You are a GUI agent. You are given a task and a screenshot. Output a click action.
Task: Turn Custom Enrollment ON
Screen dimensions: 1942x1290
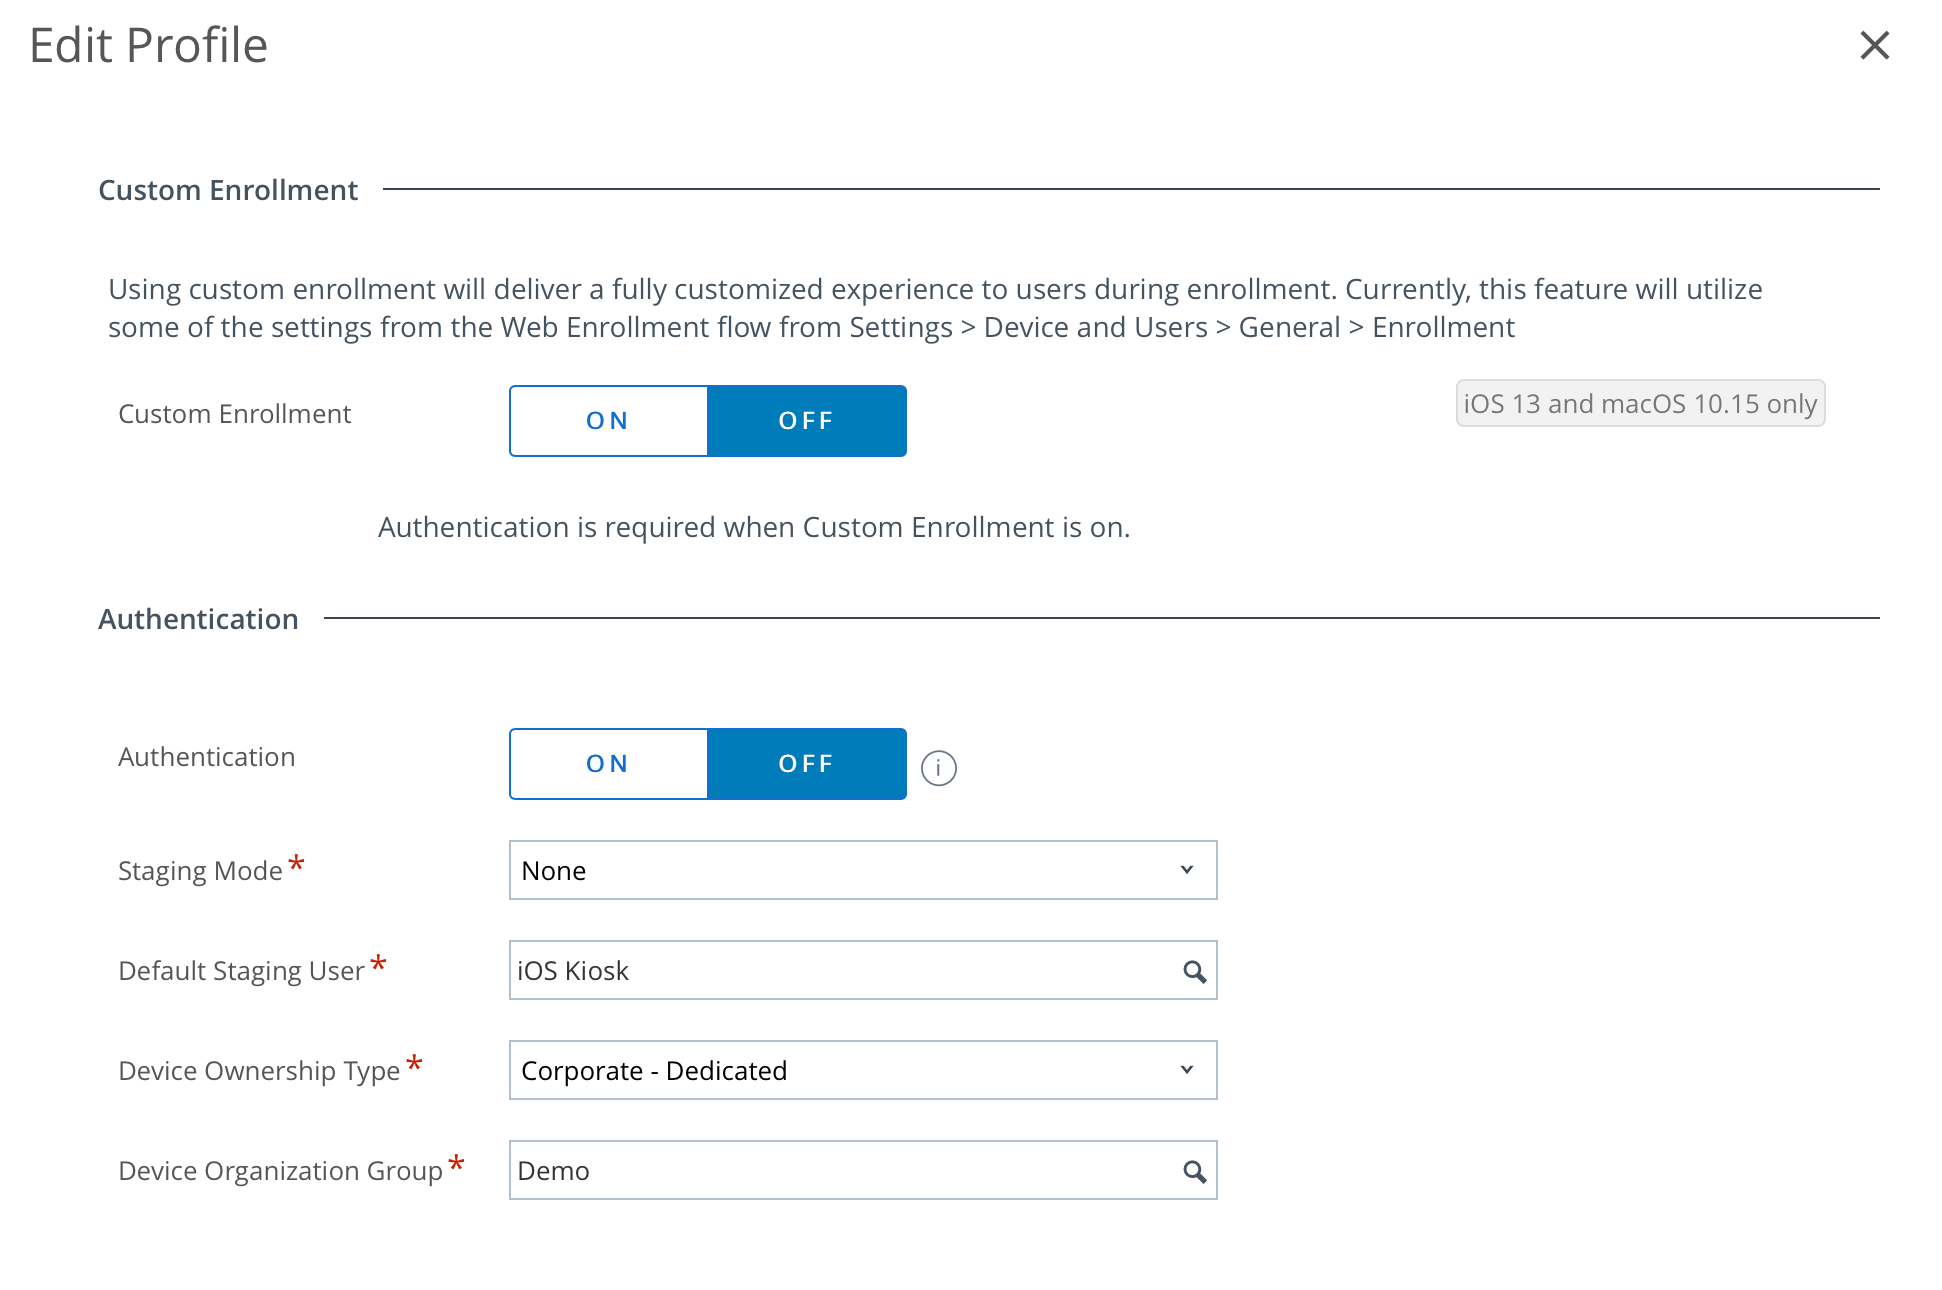(x=608, y=421)
